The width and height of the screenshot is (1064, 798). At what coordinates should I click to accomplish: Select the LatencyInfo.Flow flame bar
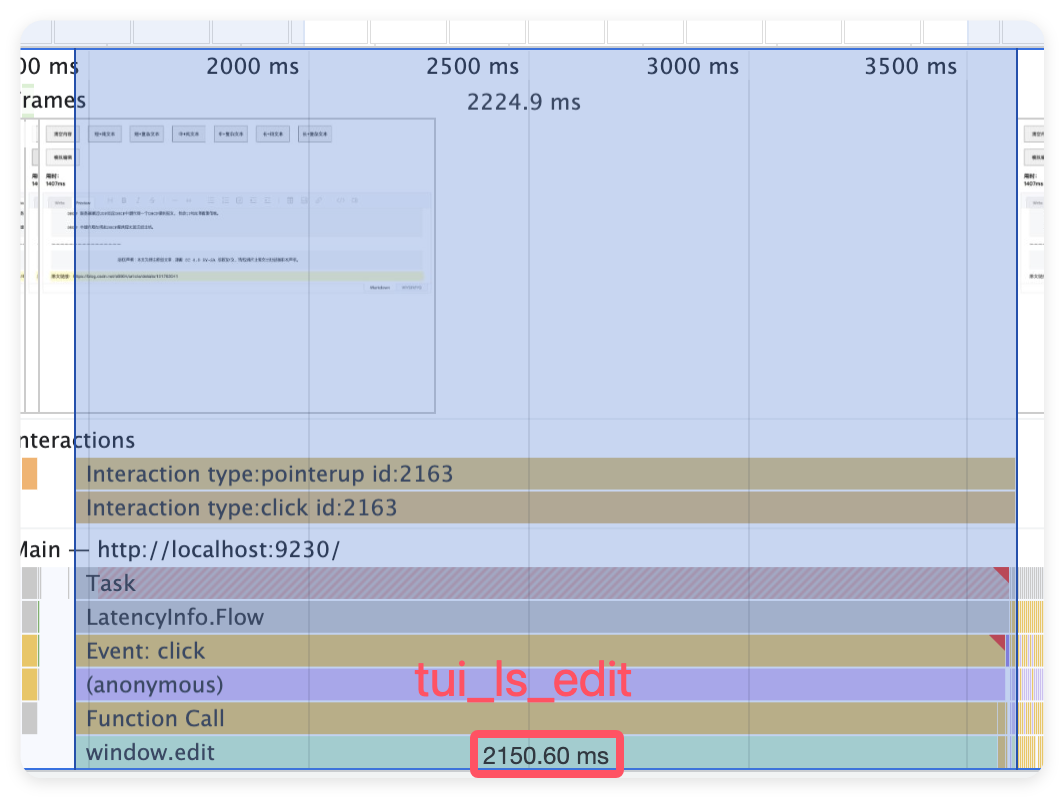(x=542, y=618)
